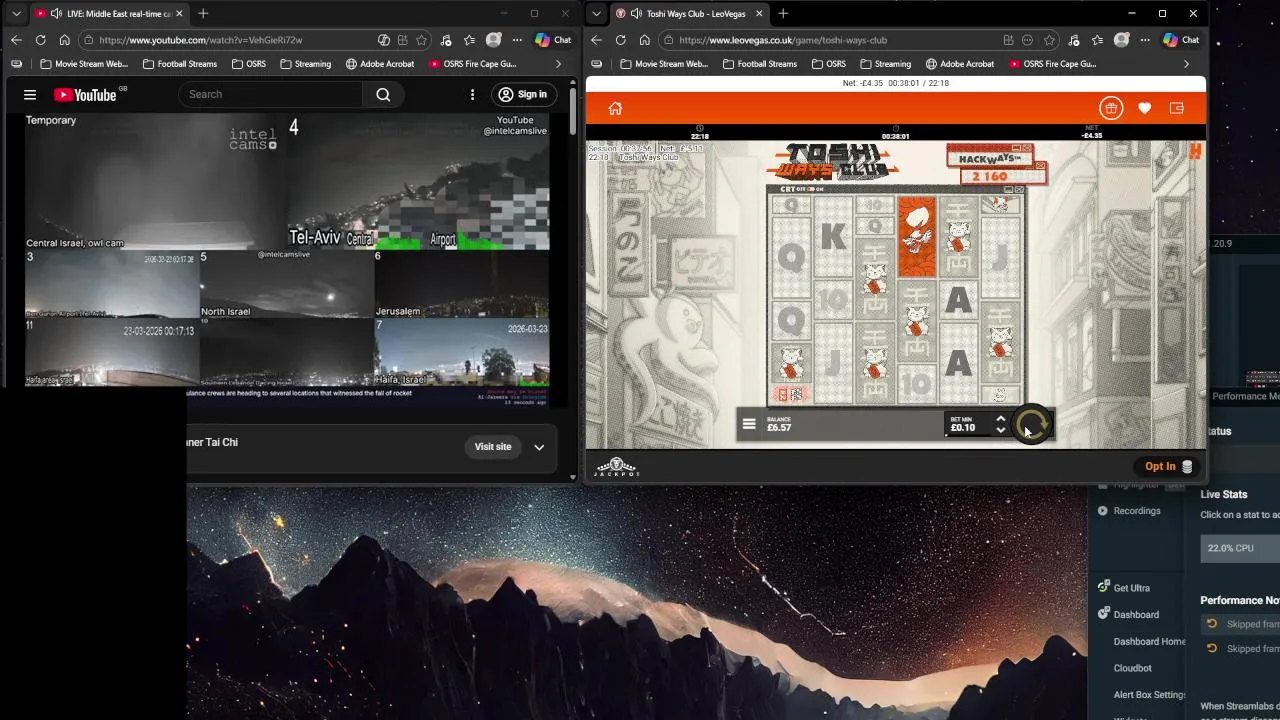Open Recordings in Streamlabs sidebar
This screenshot has width=1280, height=720.
[1129, 511]
